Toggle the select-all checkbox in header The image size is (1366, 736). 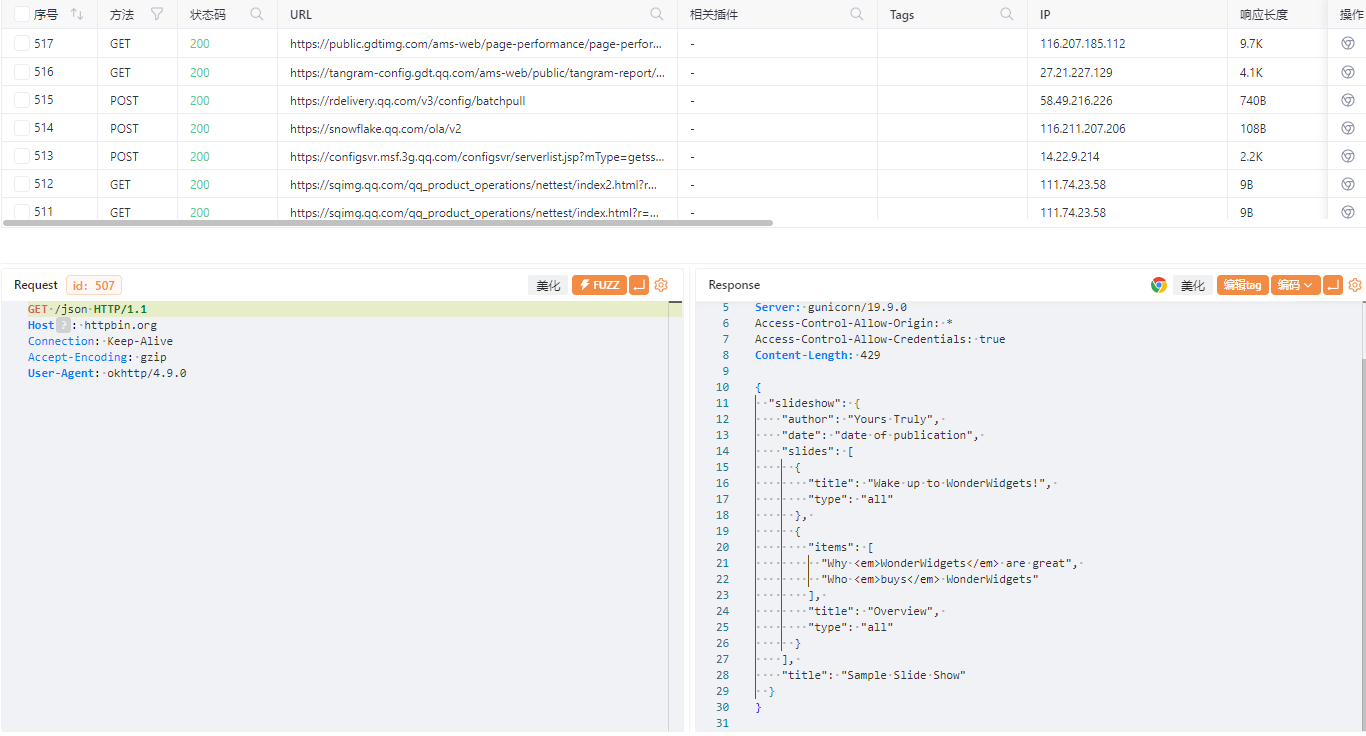click(x=22, y=14)
